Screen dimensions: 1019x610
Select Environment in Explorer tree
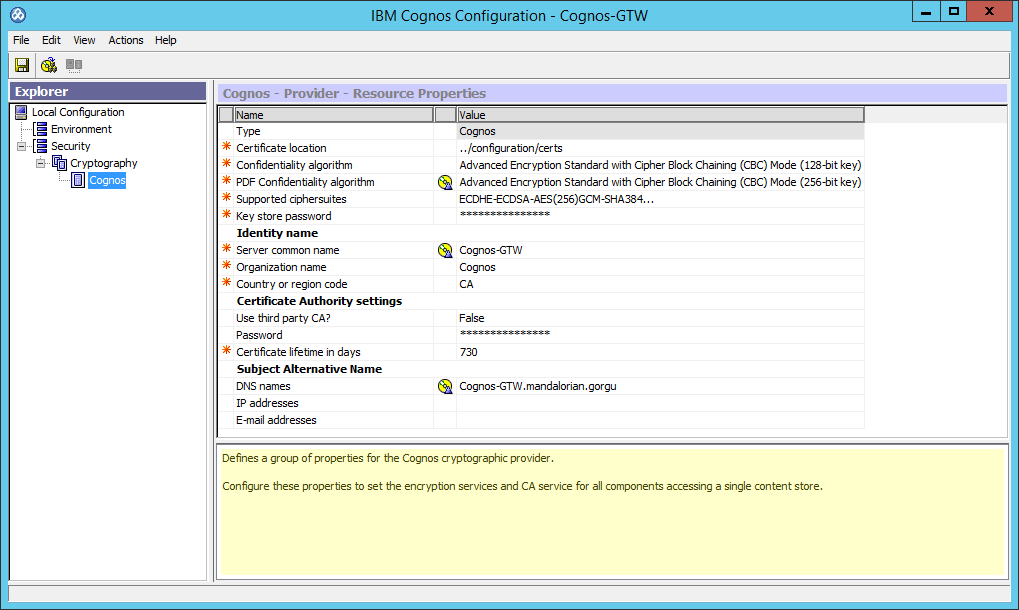(x=81, y=129)
